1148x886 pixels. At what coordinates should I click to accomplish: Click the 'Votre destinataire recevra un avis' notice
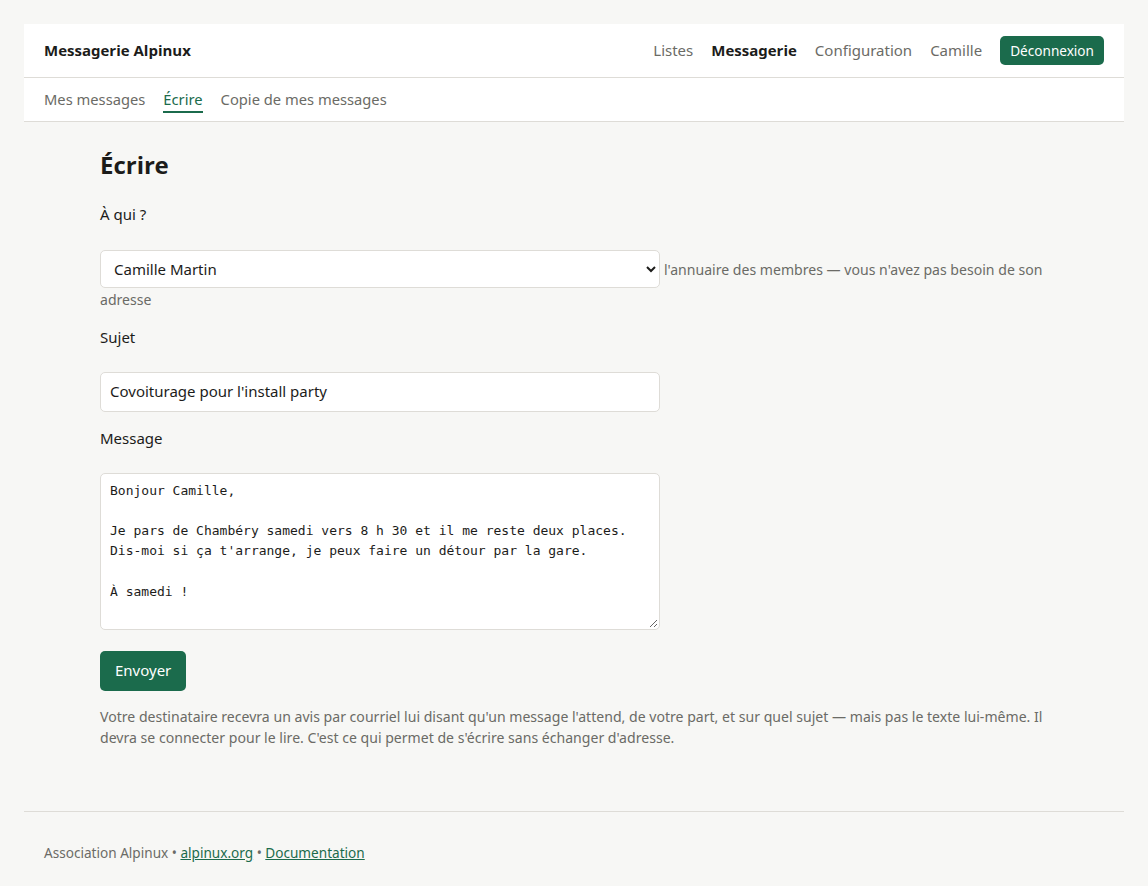571,727
